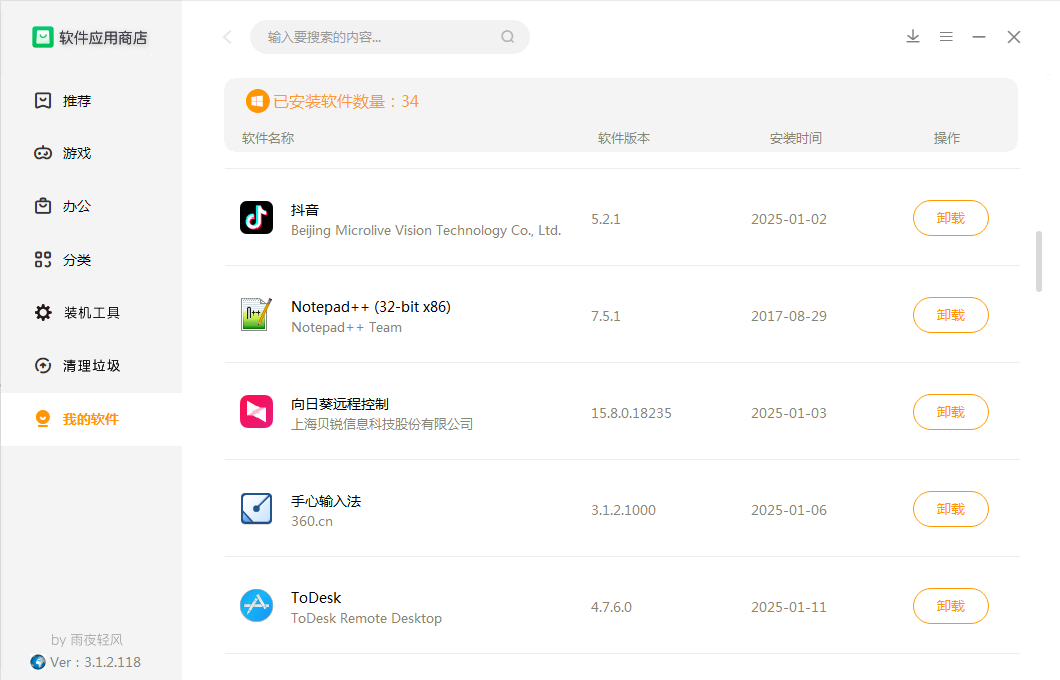Click the 360.cn publisher text
Viewport: 1060px width, 680px height.
point(312,521)
